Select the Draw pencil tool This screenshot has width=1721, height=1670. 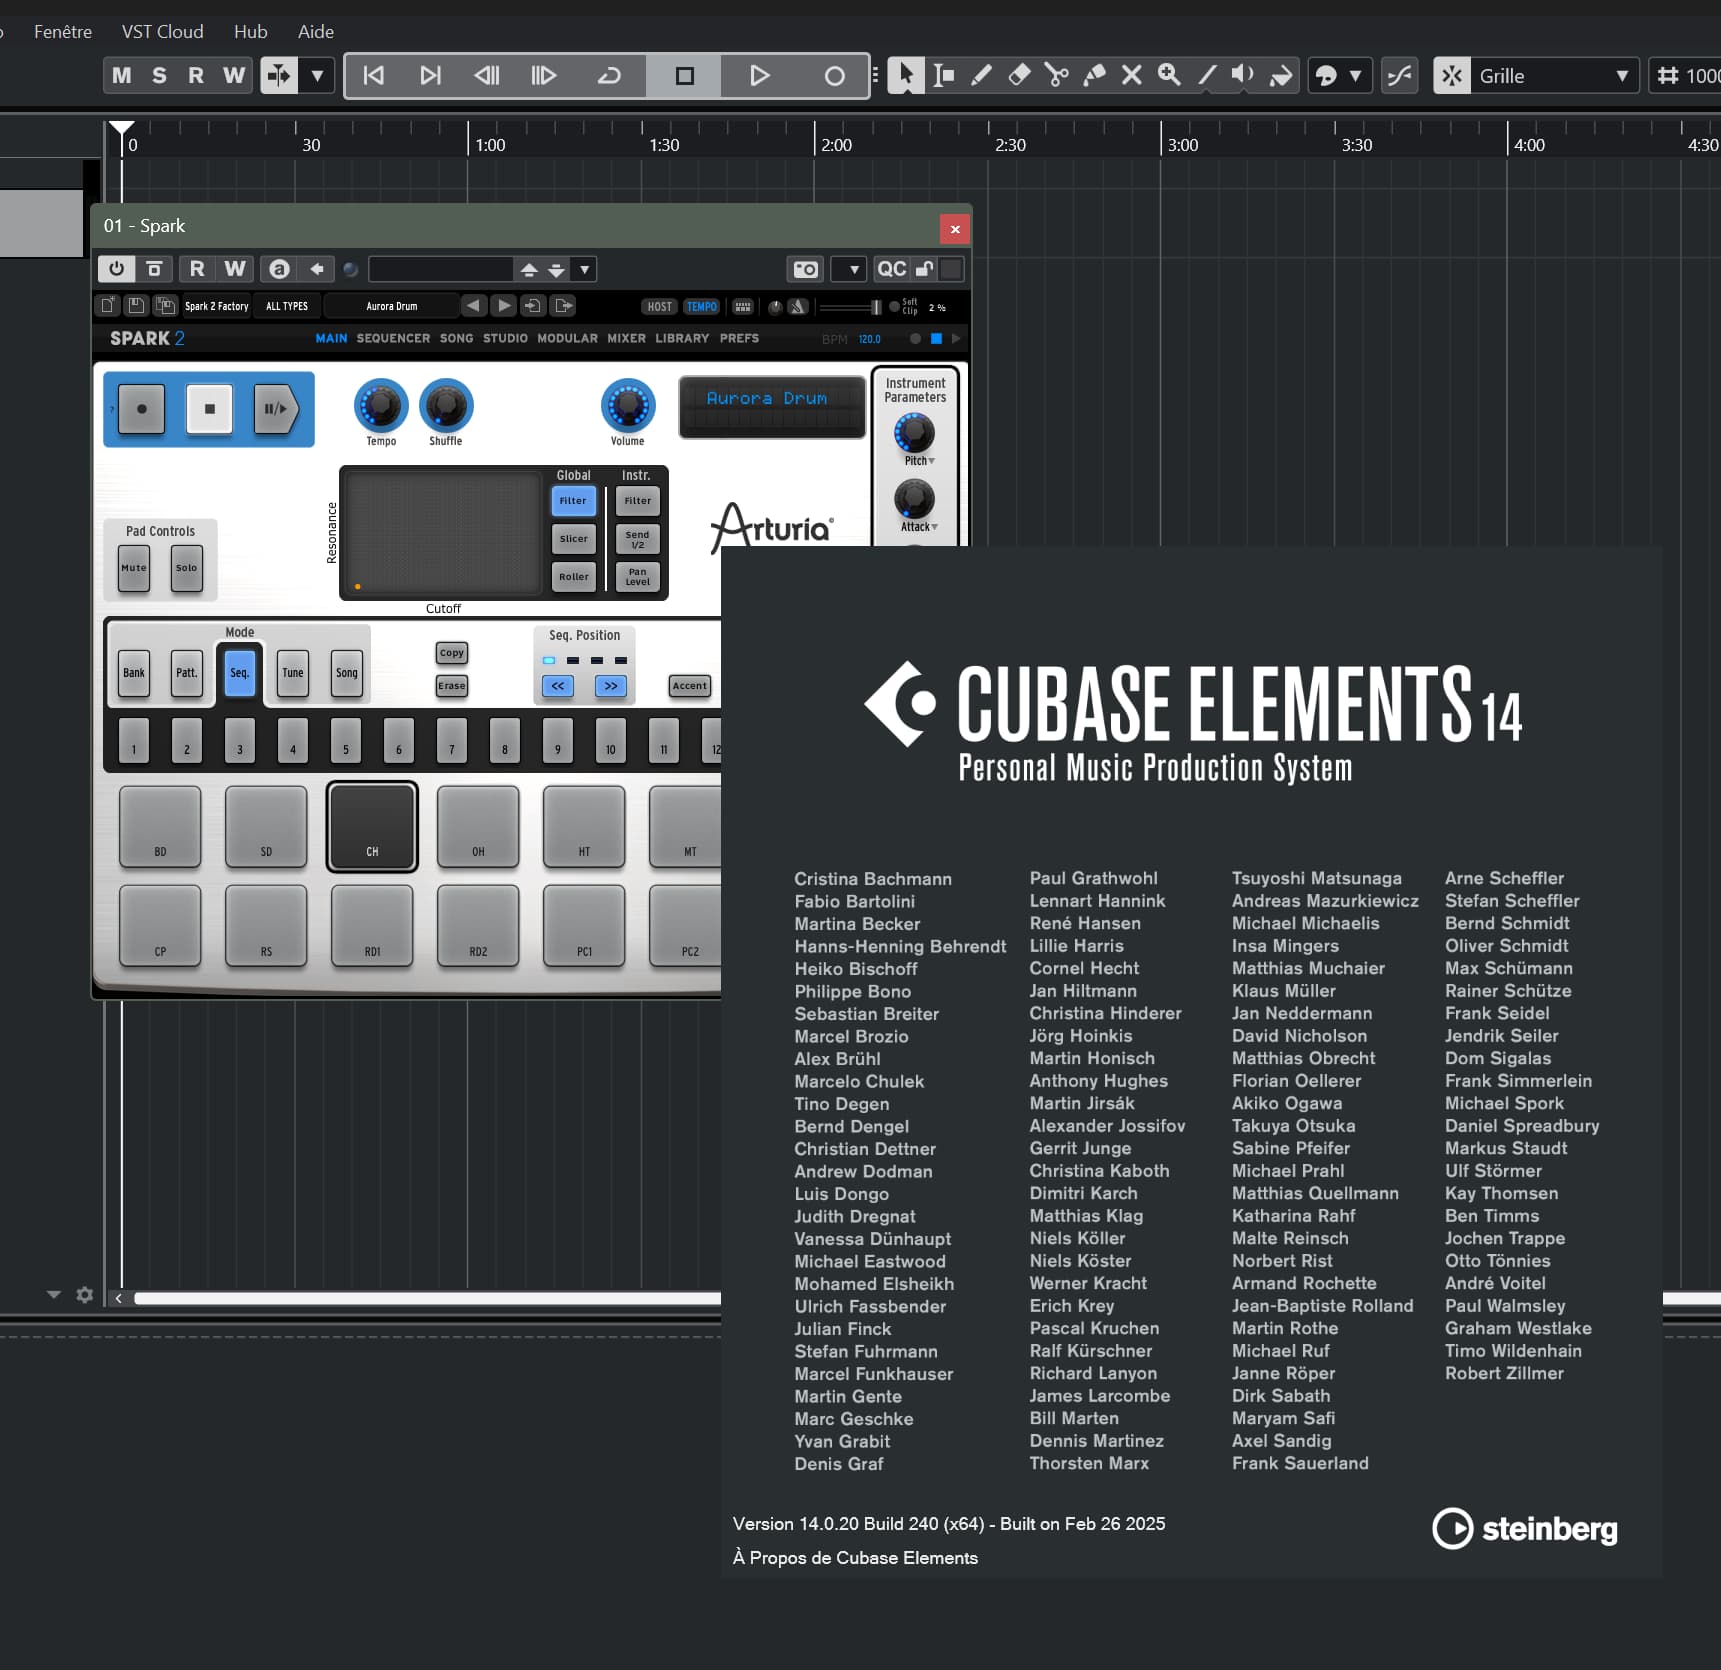coord(981,75)
